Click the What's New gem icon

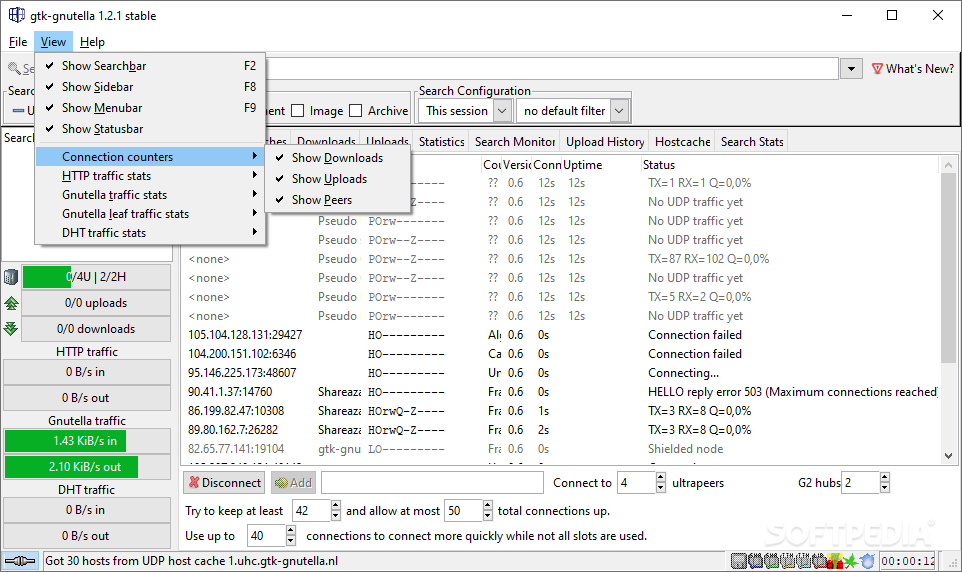[877, 69]
